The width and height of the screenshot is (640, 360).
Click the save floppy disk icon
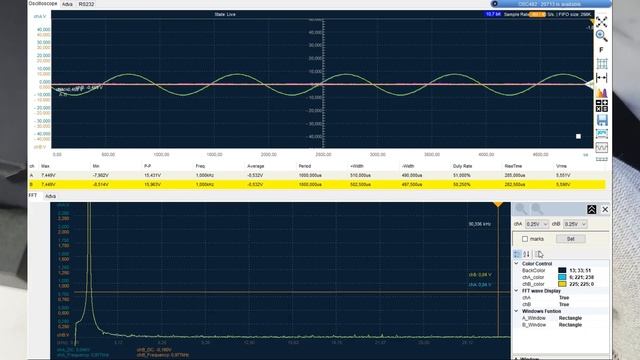pyautogui.click(x=602, y=120)
